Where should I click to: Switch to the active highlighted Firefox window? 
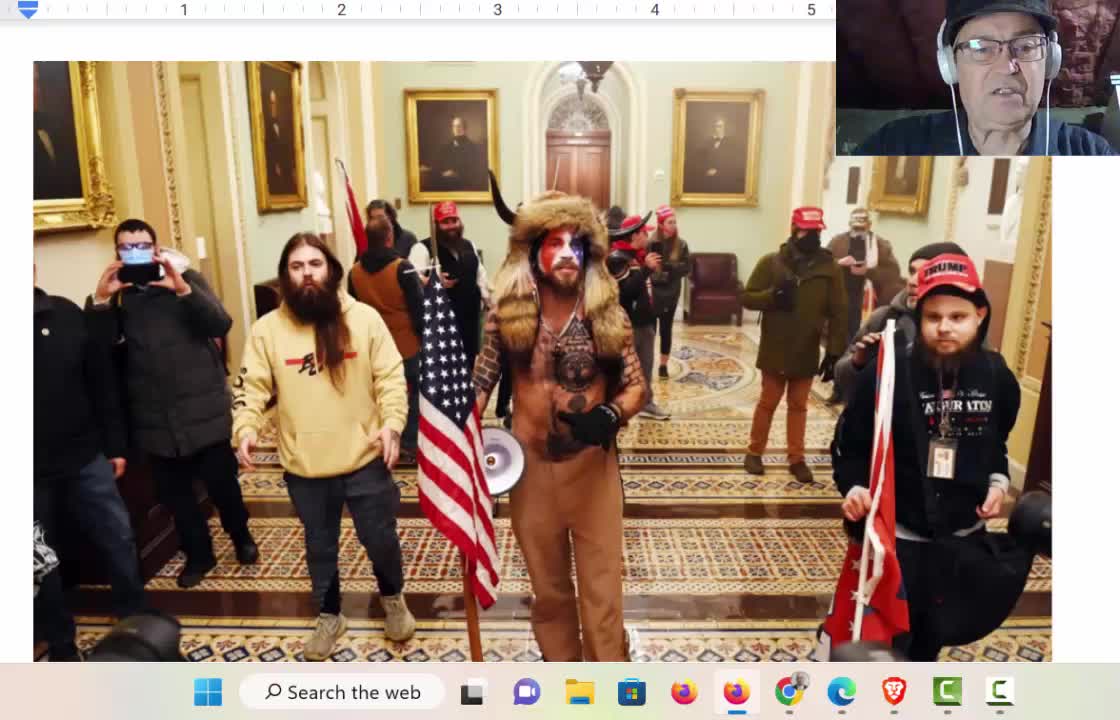(x=736, y=692)
